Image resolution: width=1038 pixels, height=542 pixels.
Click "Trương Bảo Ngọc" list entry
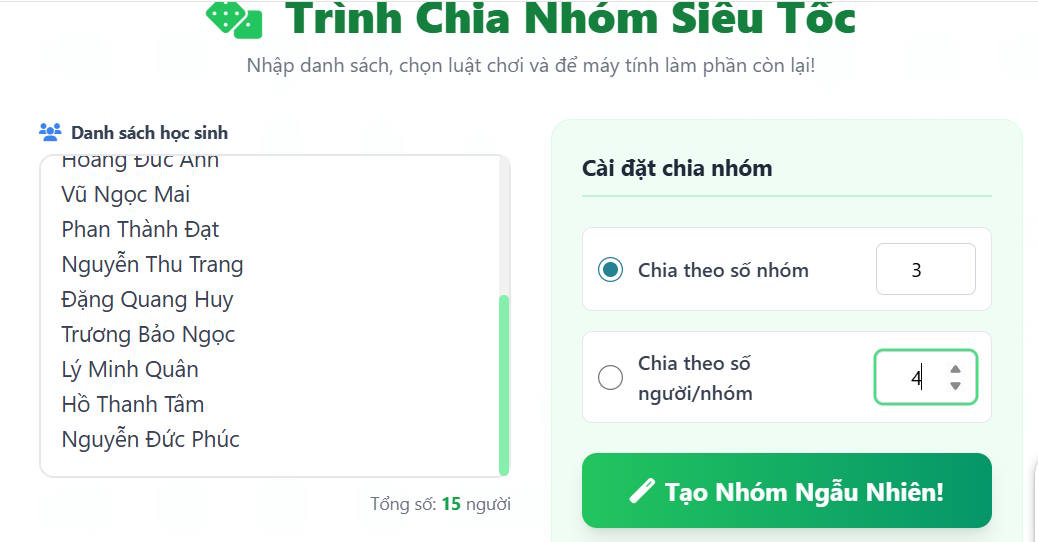coord(148,334)
